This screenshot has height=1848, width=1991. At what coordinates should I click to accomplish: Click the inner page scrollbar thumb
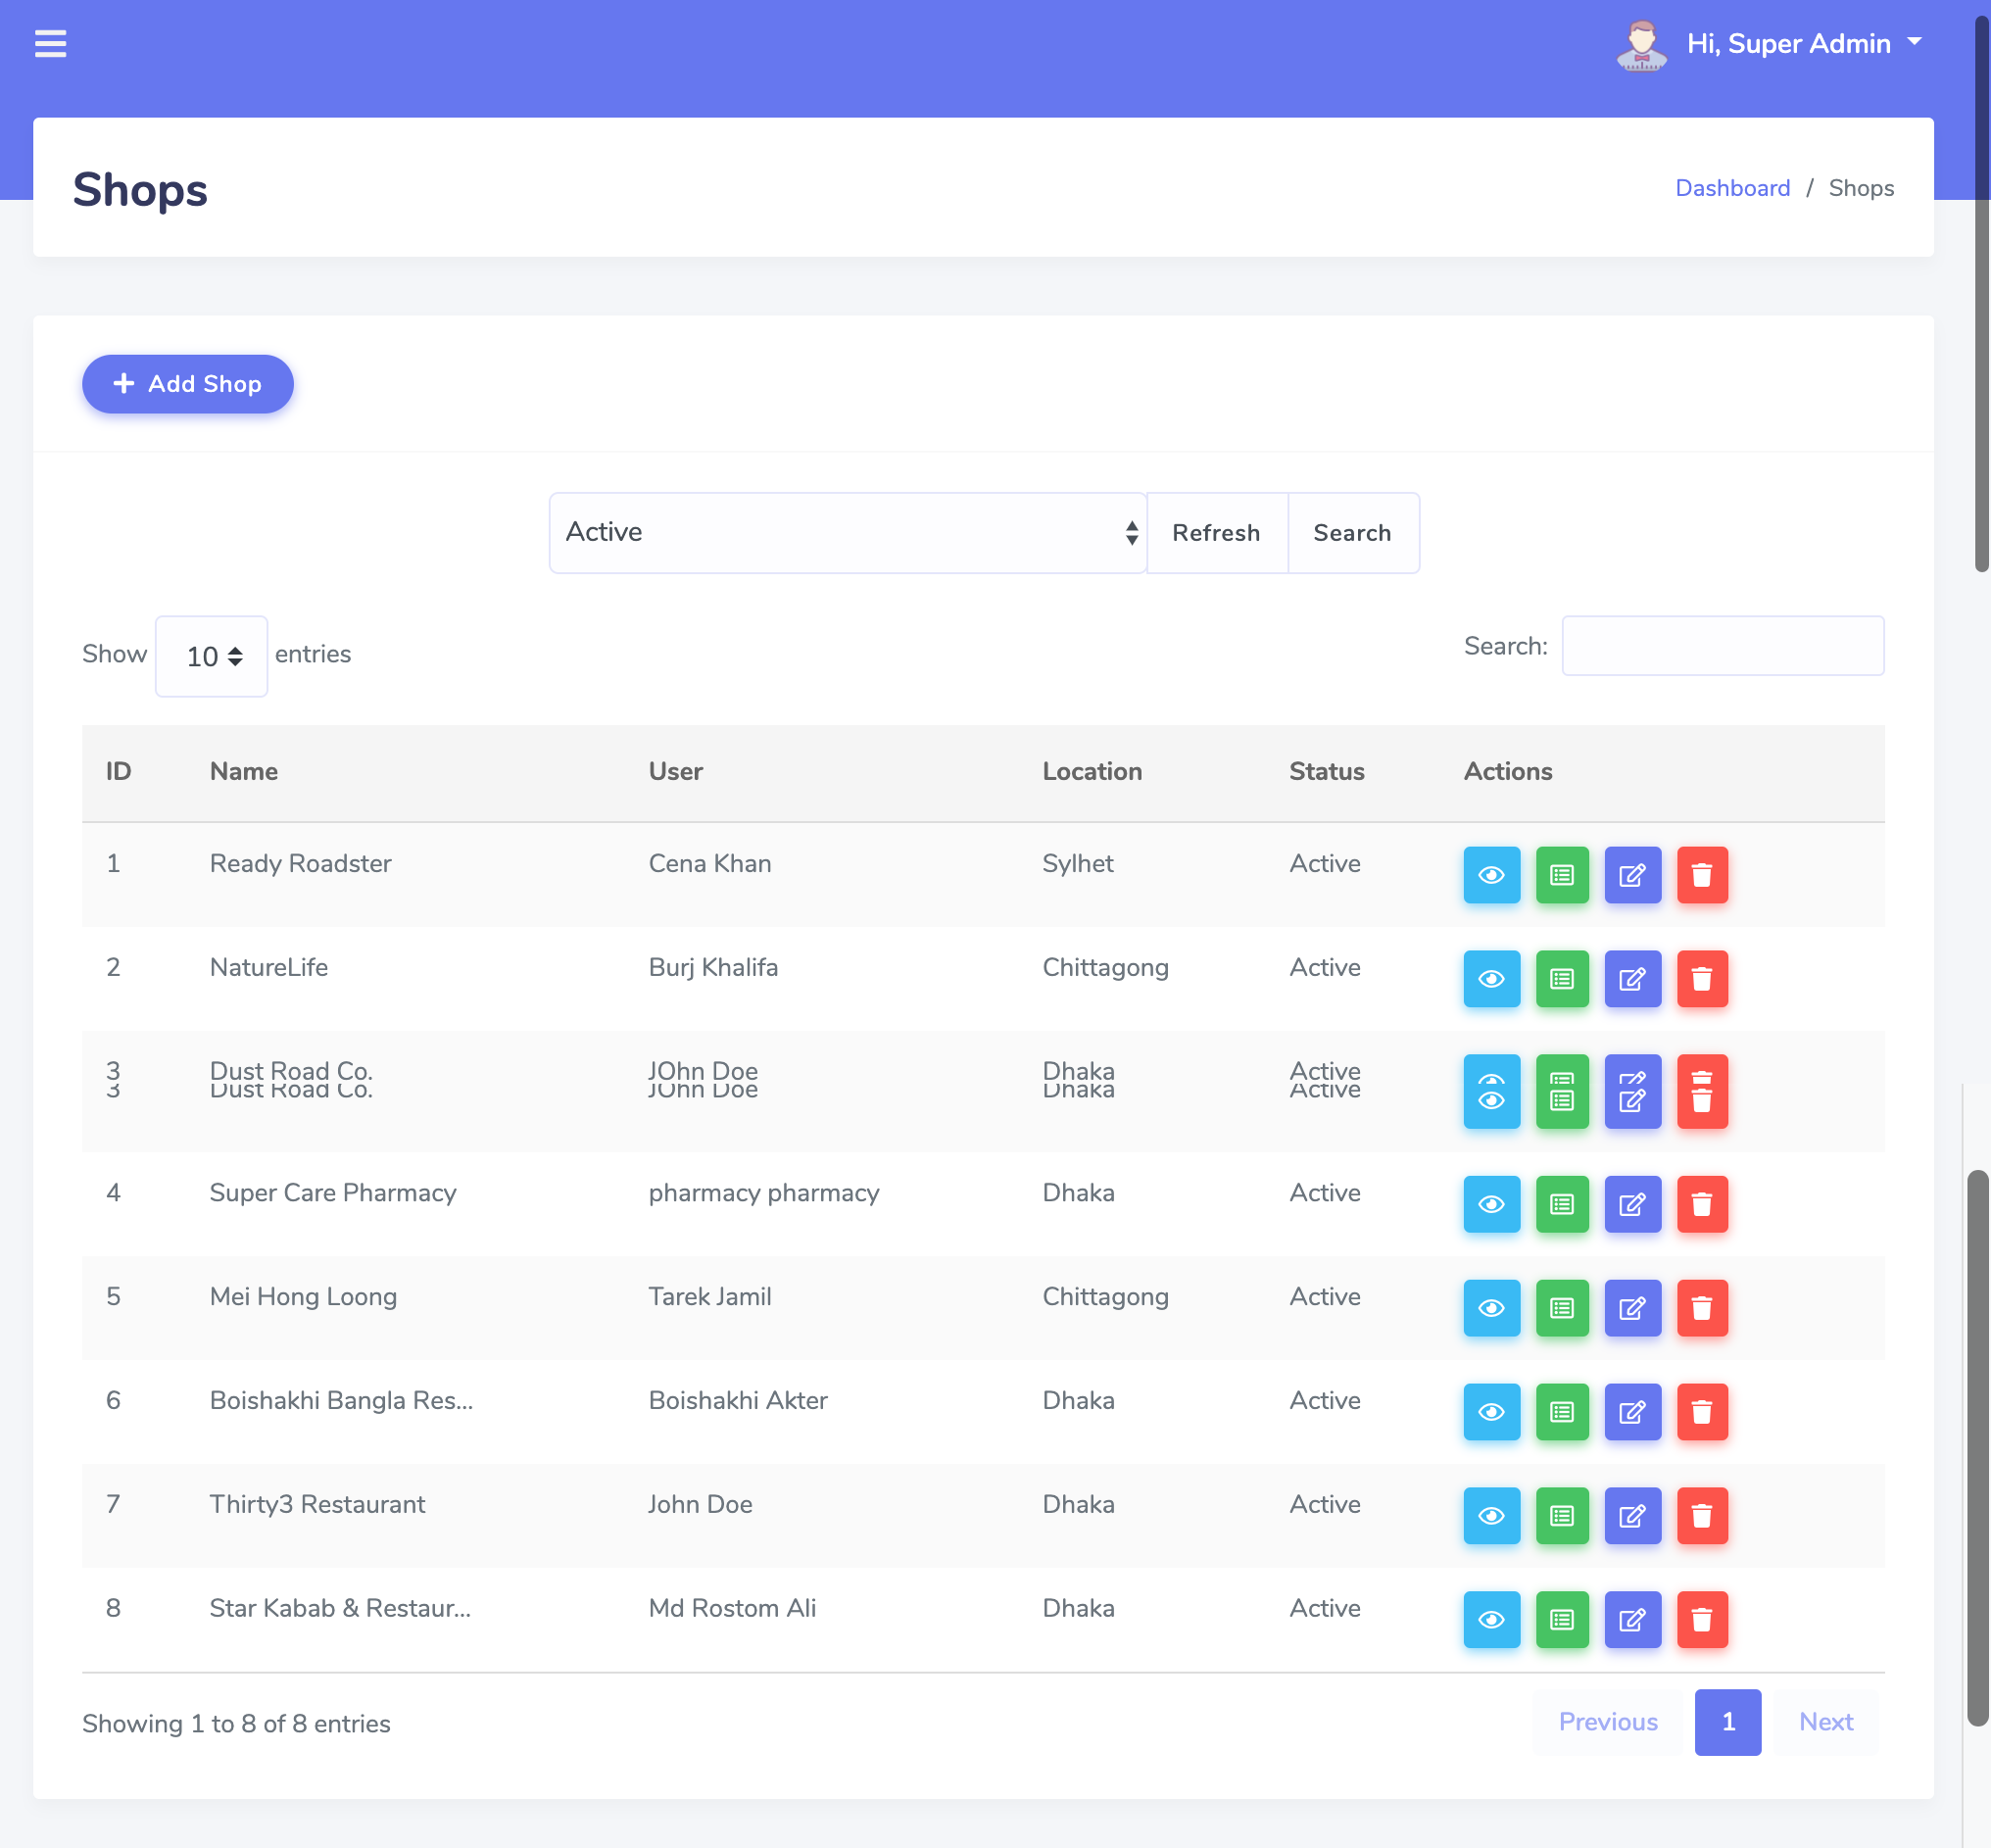click(x=1976, y=1447)
